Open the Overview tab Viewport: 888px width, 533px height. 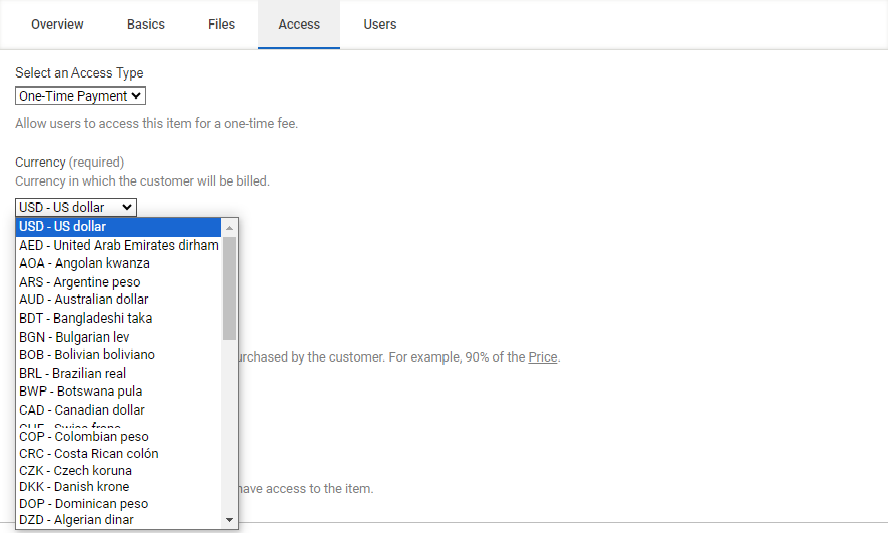point(57,24)
